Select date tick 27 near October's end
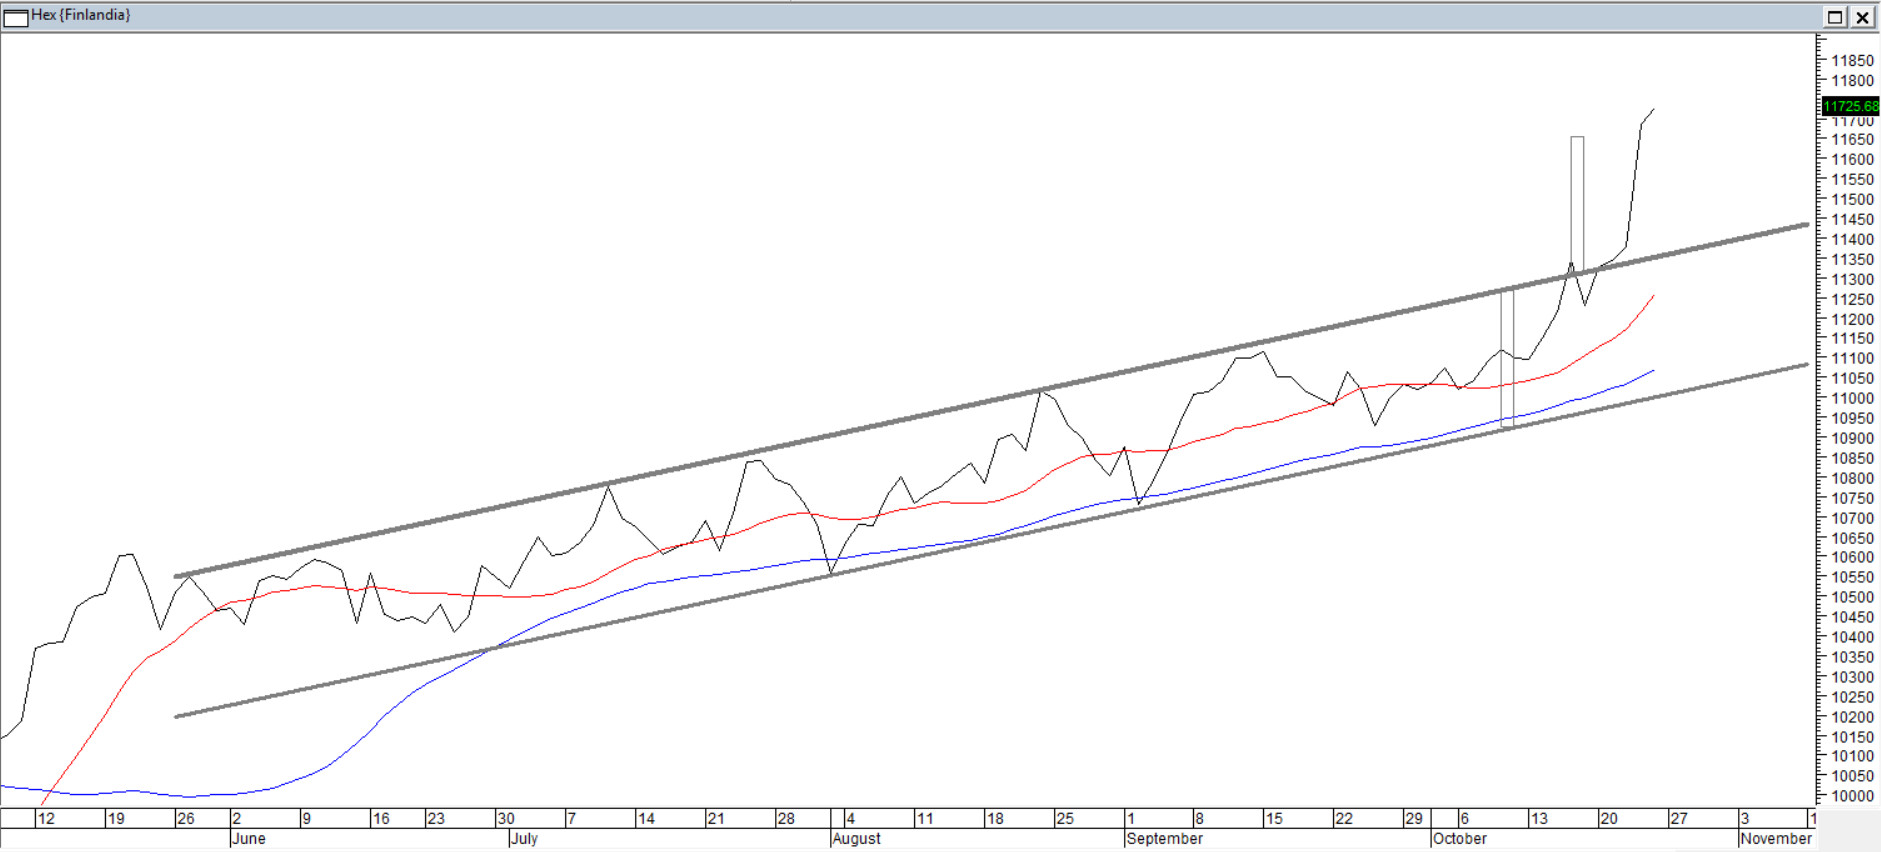Image resolution: width=1881 pixels, height=852 pixels. 1679,818
